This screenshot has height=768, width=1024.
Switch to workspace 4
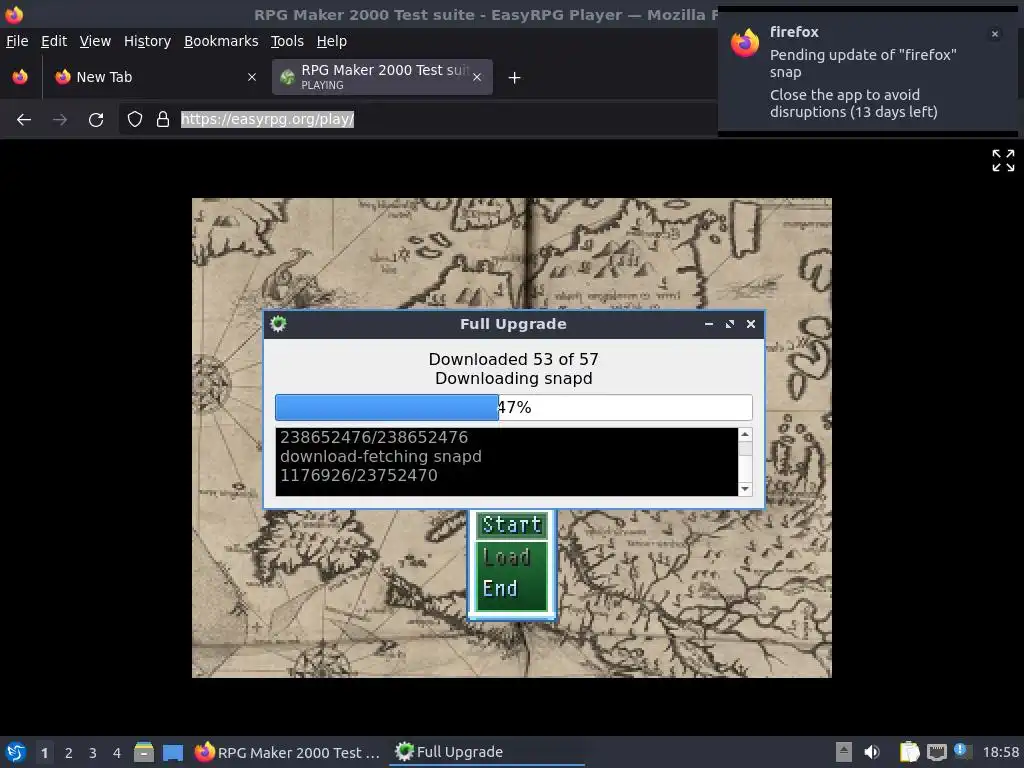click(117, 753)
